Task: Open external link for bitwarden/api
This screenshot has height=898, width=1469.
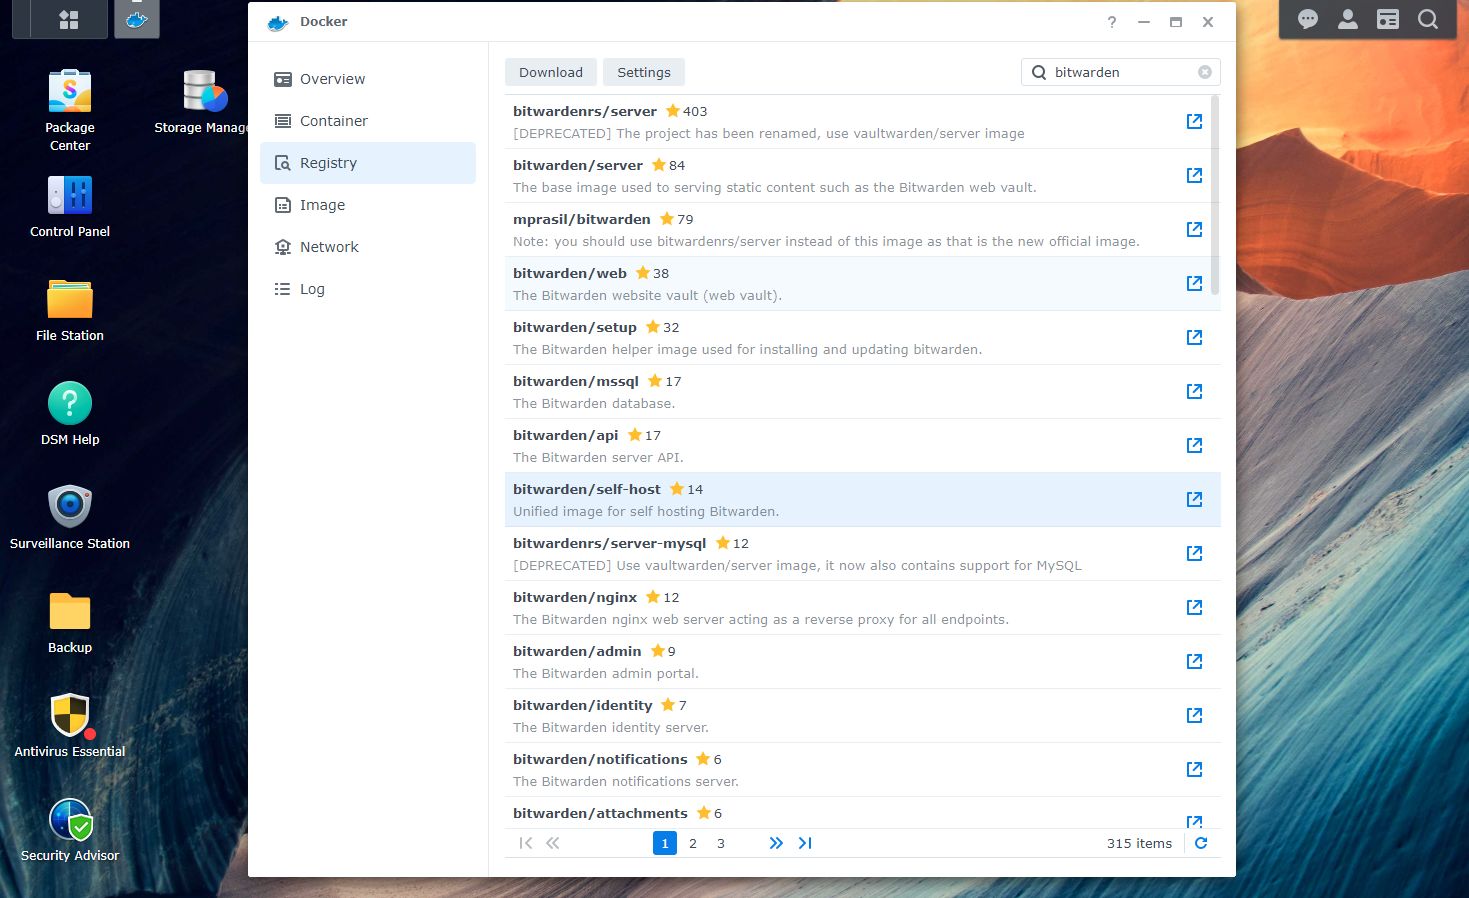Action: tap(1194, 445)
